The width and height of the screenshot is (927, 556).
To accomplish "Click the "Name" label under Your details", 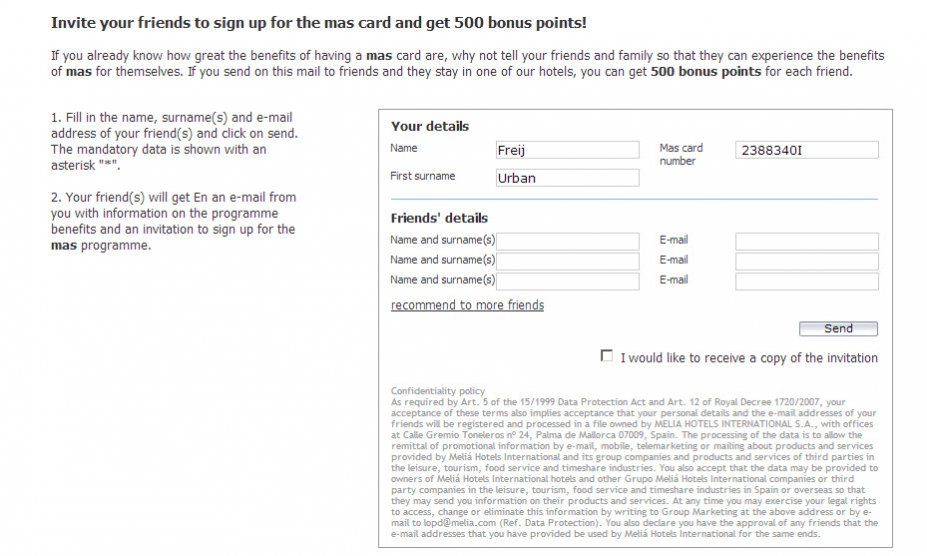I will 404,148.
